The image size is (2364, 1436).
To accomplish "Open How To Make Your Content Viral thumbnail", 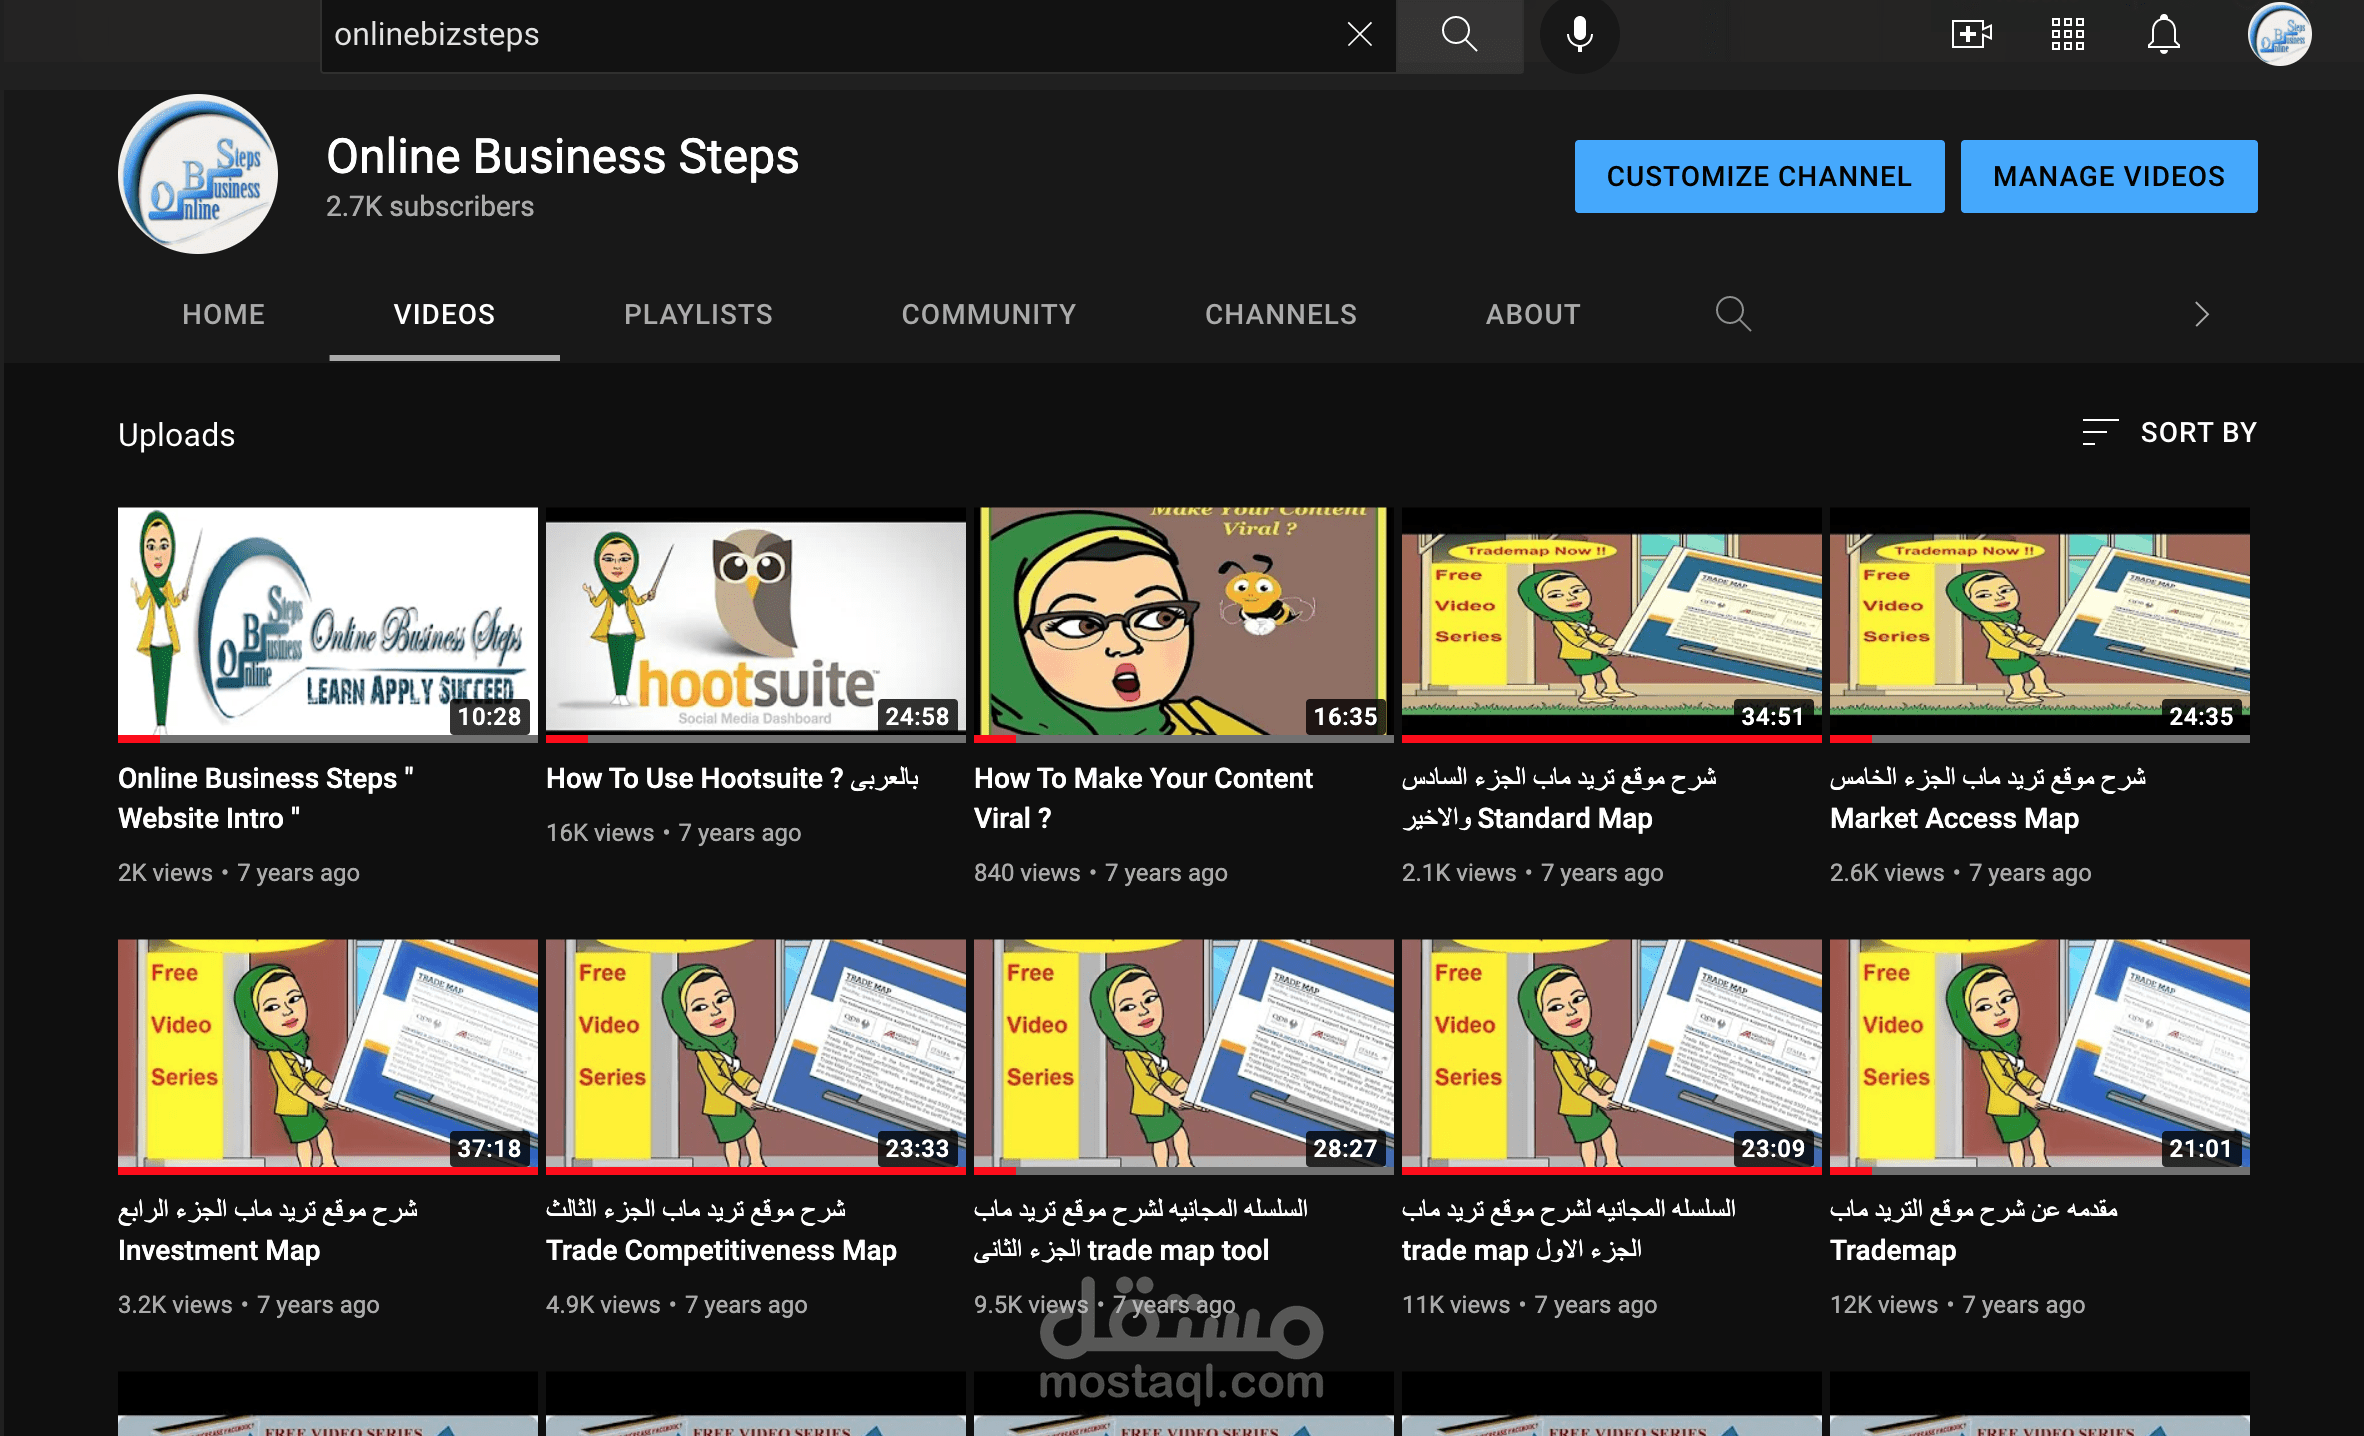I will tap(1183, 622).
